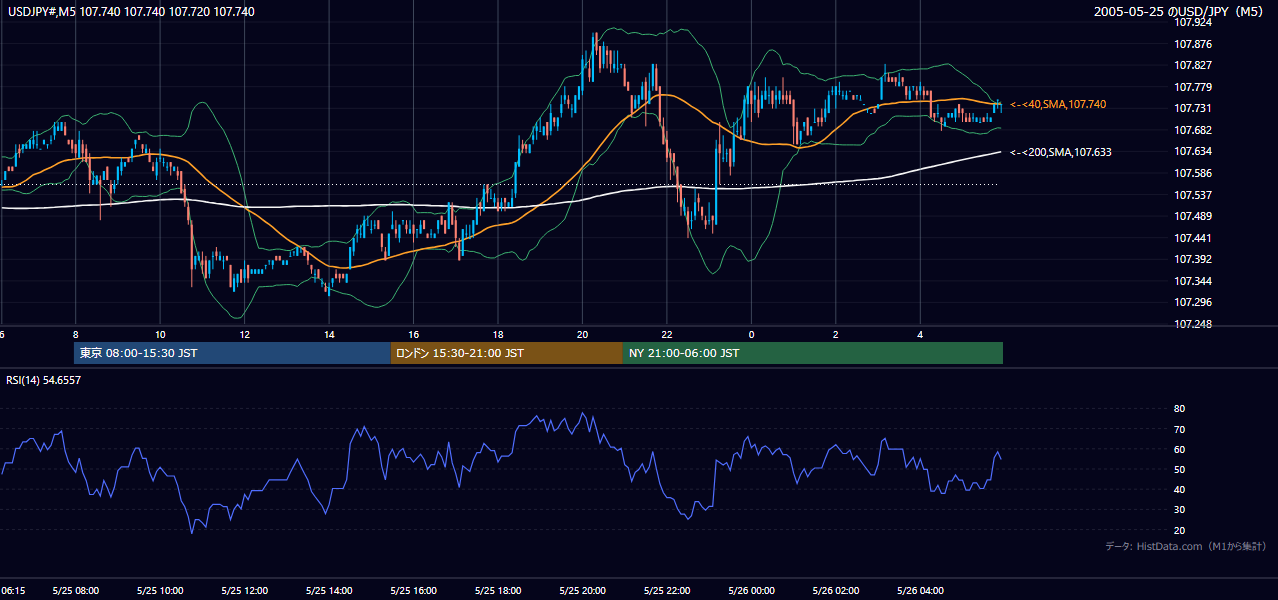Click the '<-<200,SMA,107.633' moving average label
The width and height of the screenshot is (1278, 600).
tap(1061, 152)
